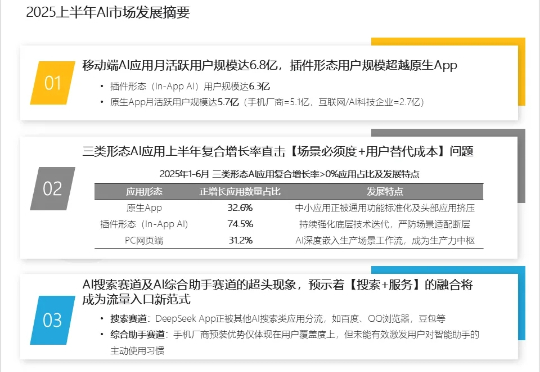Click the 原生App table row label
The height and width of the screenshot is (372, 540).
click(144, 208)
